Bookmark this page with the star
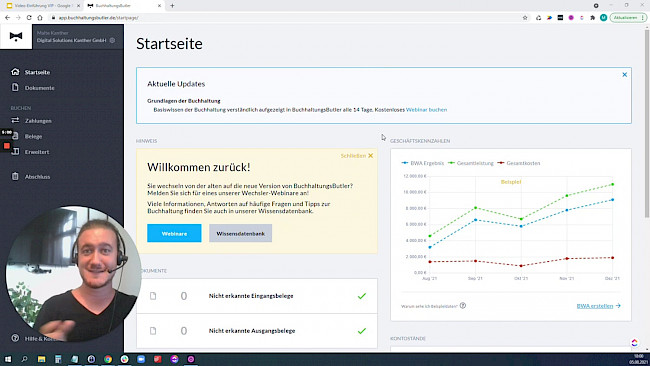Screen dimensions: 650x366 click(525, 18)
